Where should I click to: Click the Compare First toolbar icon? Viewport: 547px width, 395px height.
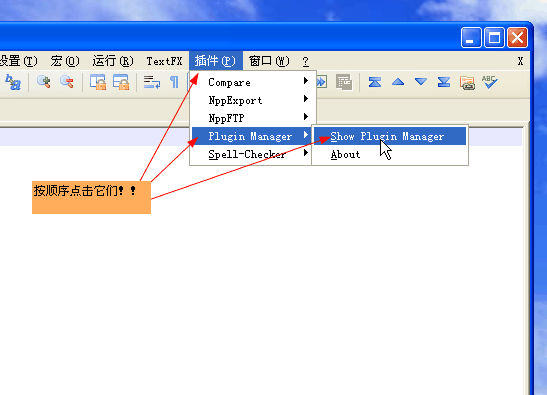click(375, 82)
